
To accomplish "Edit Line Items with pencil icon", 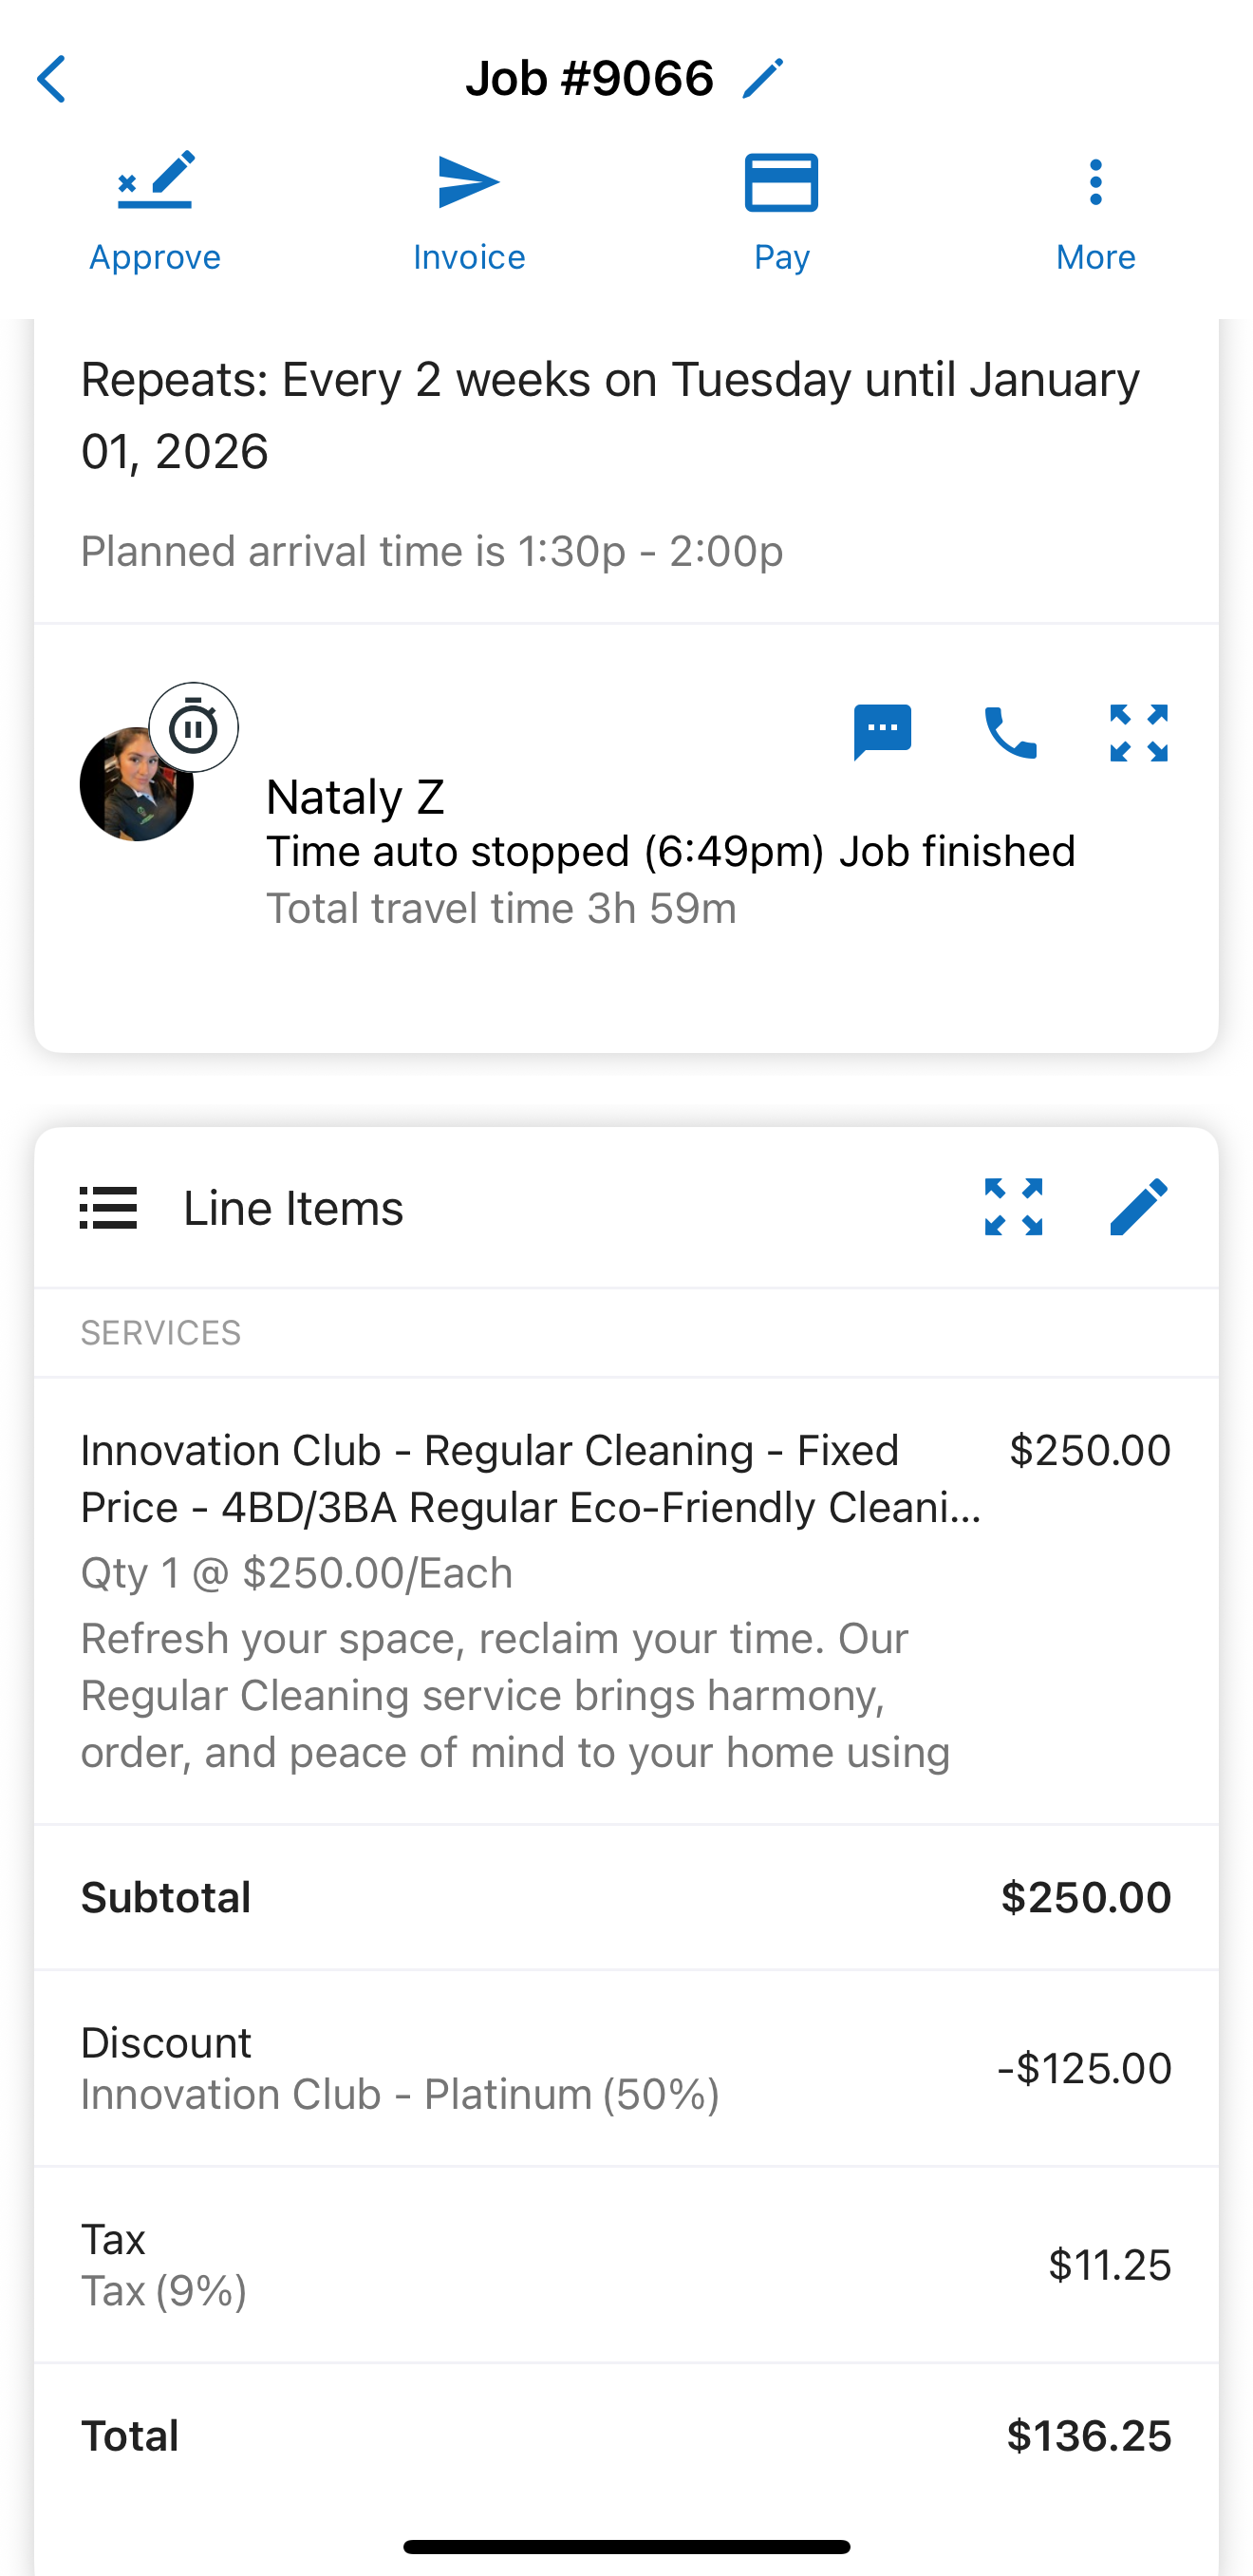I will [x=1138, y=1207].
